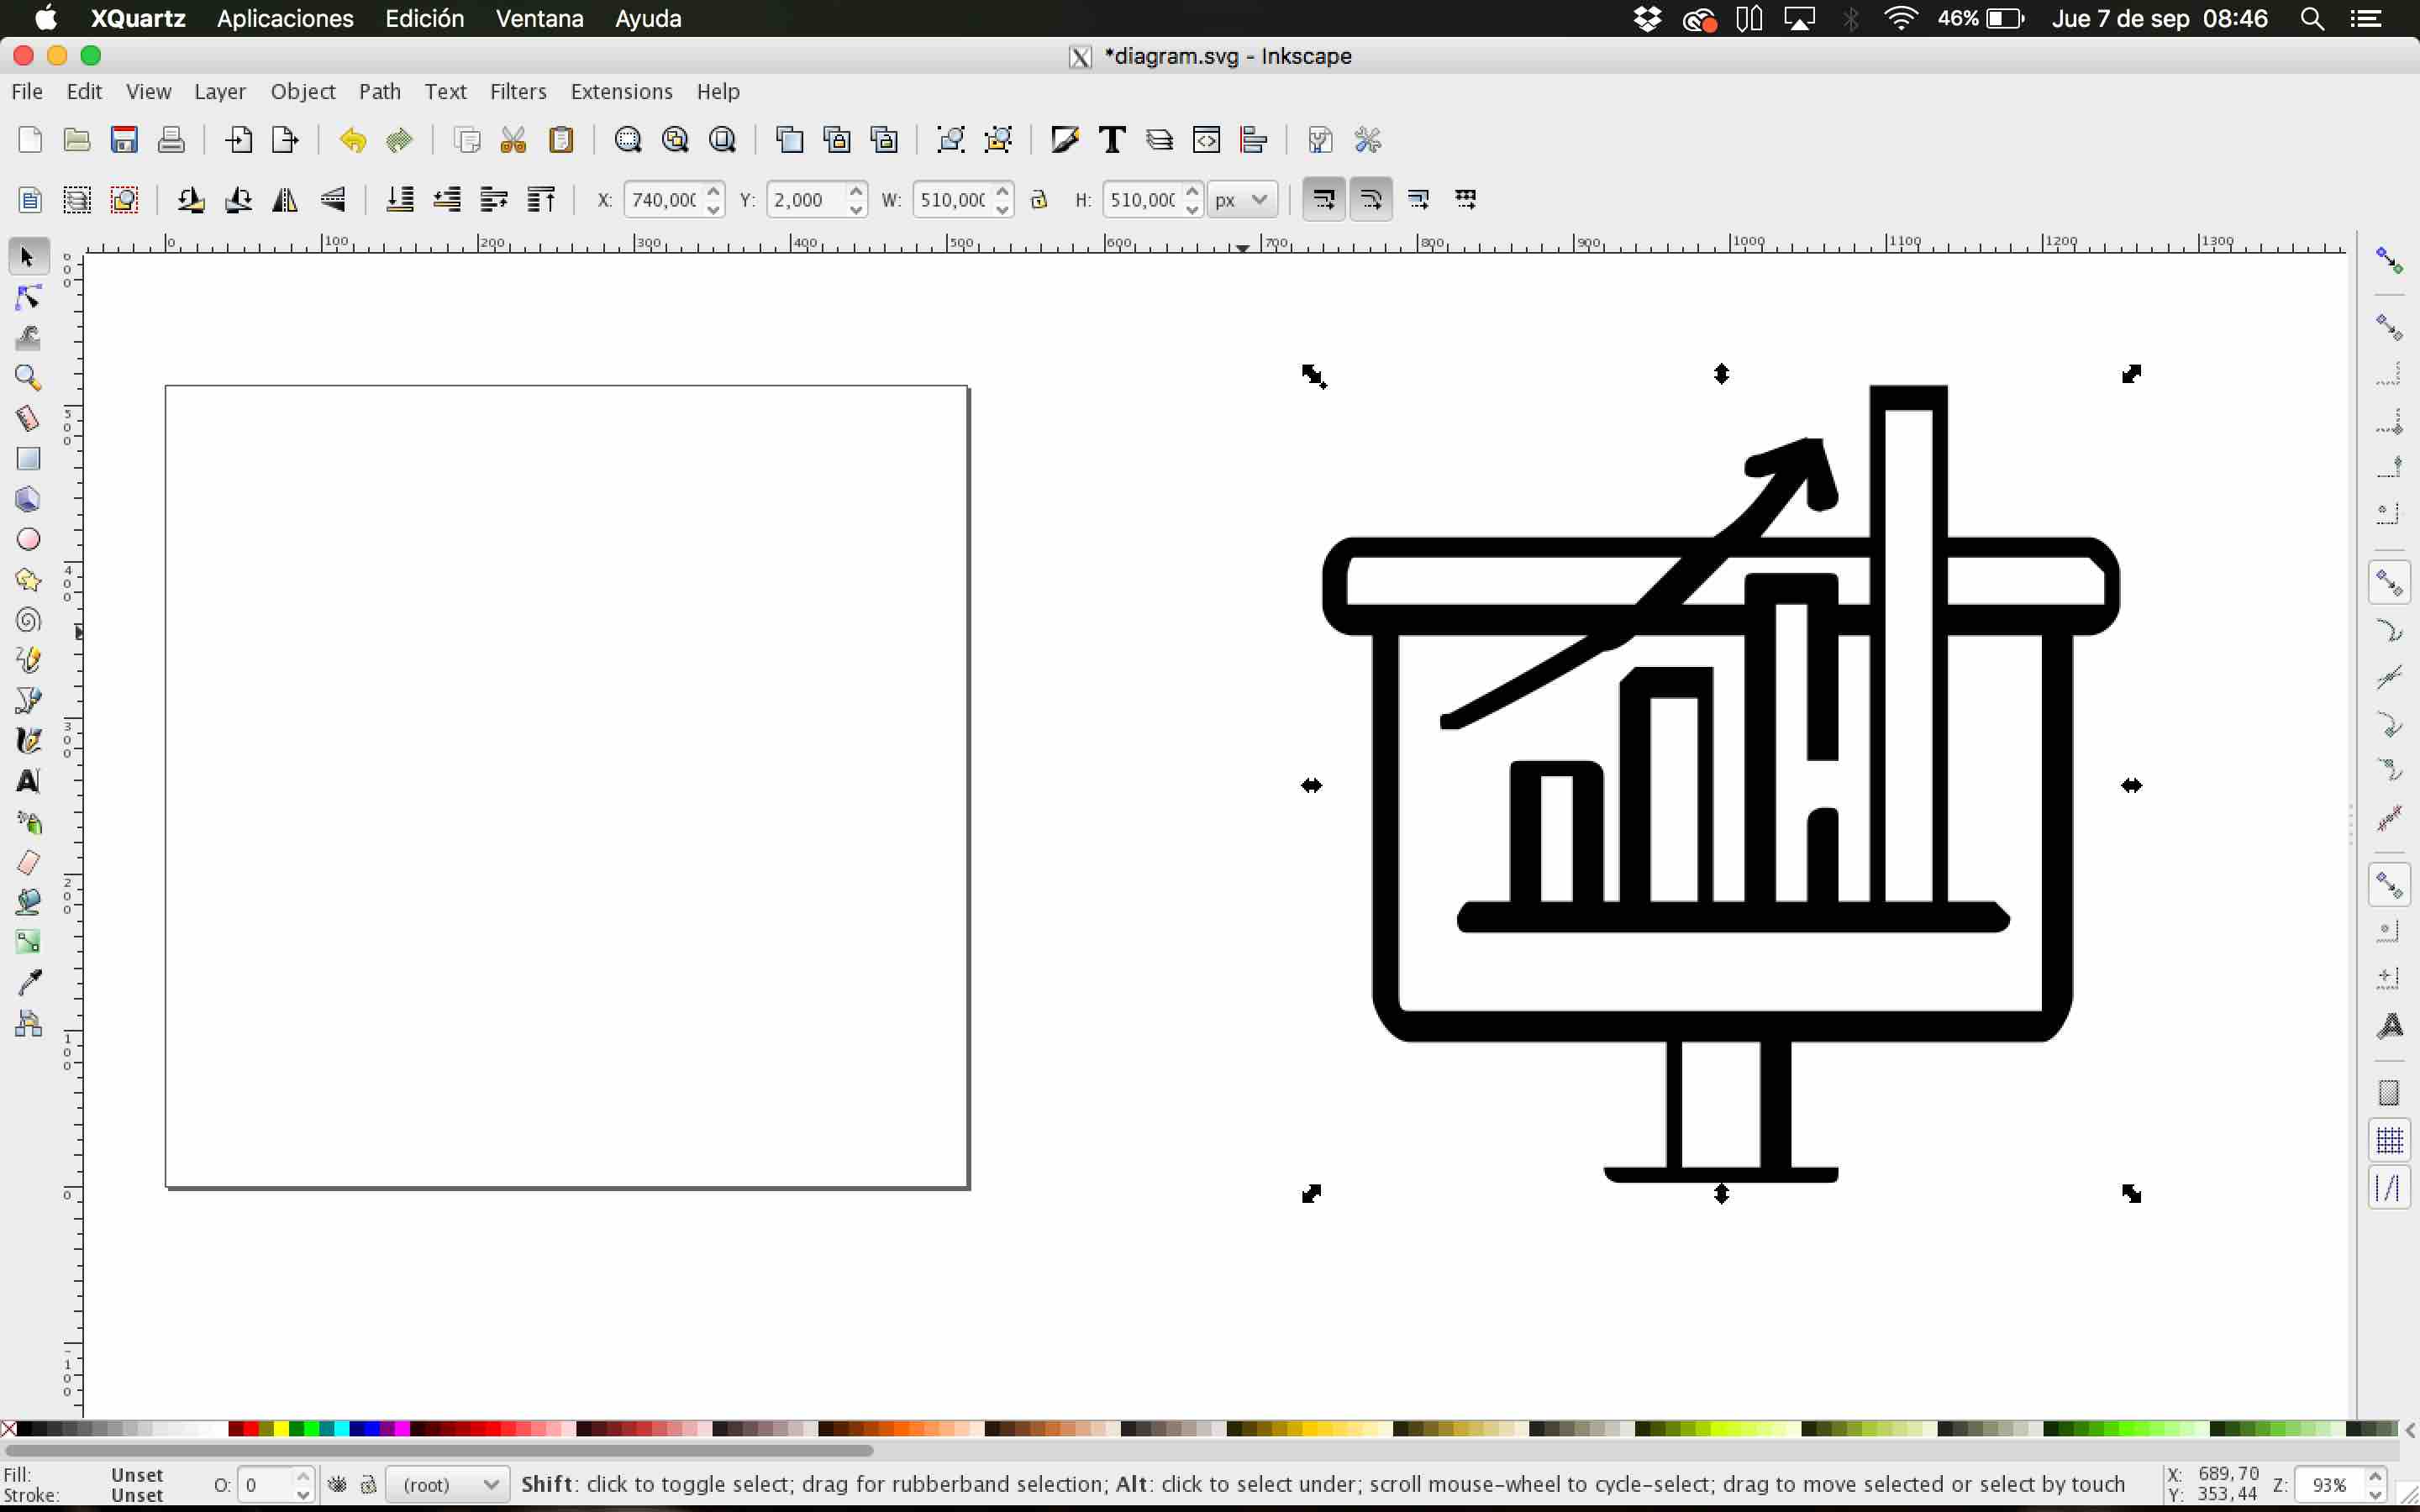The height and width of the screenshot is (1512, 2420).
Task: Toggle the width/height lock ratio
Action: tap(1039, 200)
